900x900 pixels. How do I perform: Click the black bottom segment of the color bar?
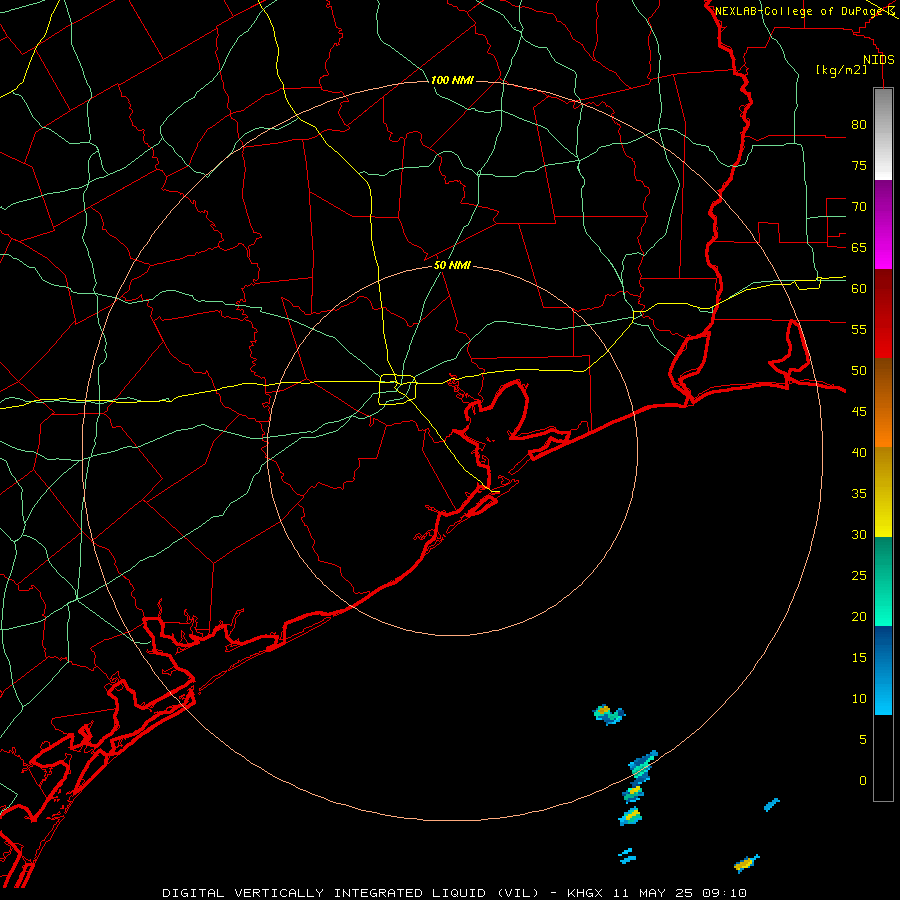tap(883, 758)
